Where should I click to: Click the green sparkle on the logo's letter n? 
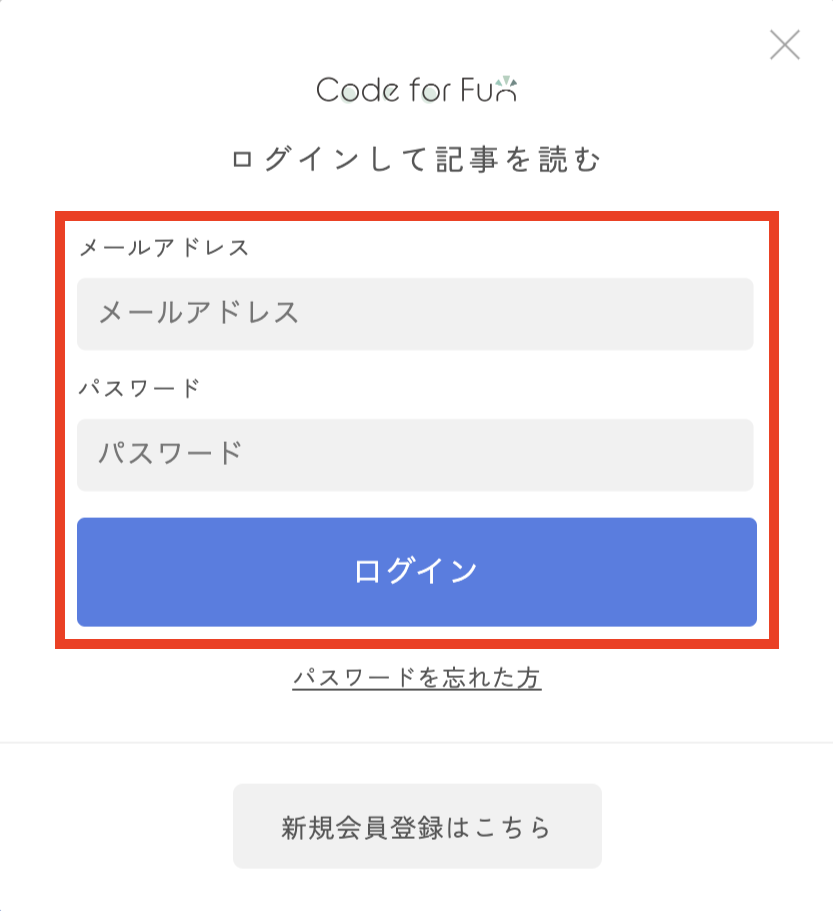508,81
